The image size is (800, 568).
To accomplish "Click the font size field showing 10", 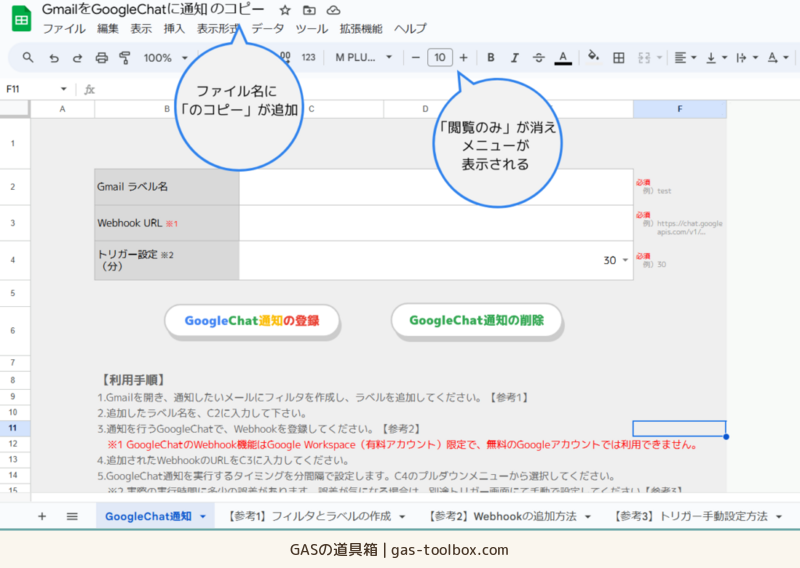I will coord(440,58).
